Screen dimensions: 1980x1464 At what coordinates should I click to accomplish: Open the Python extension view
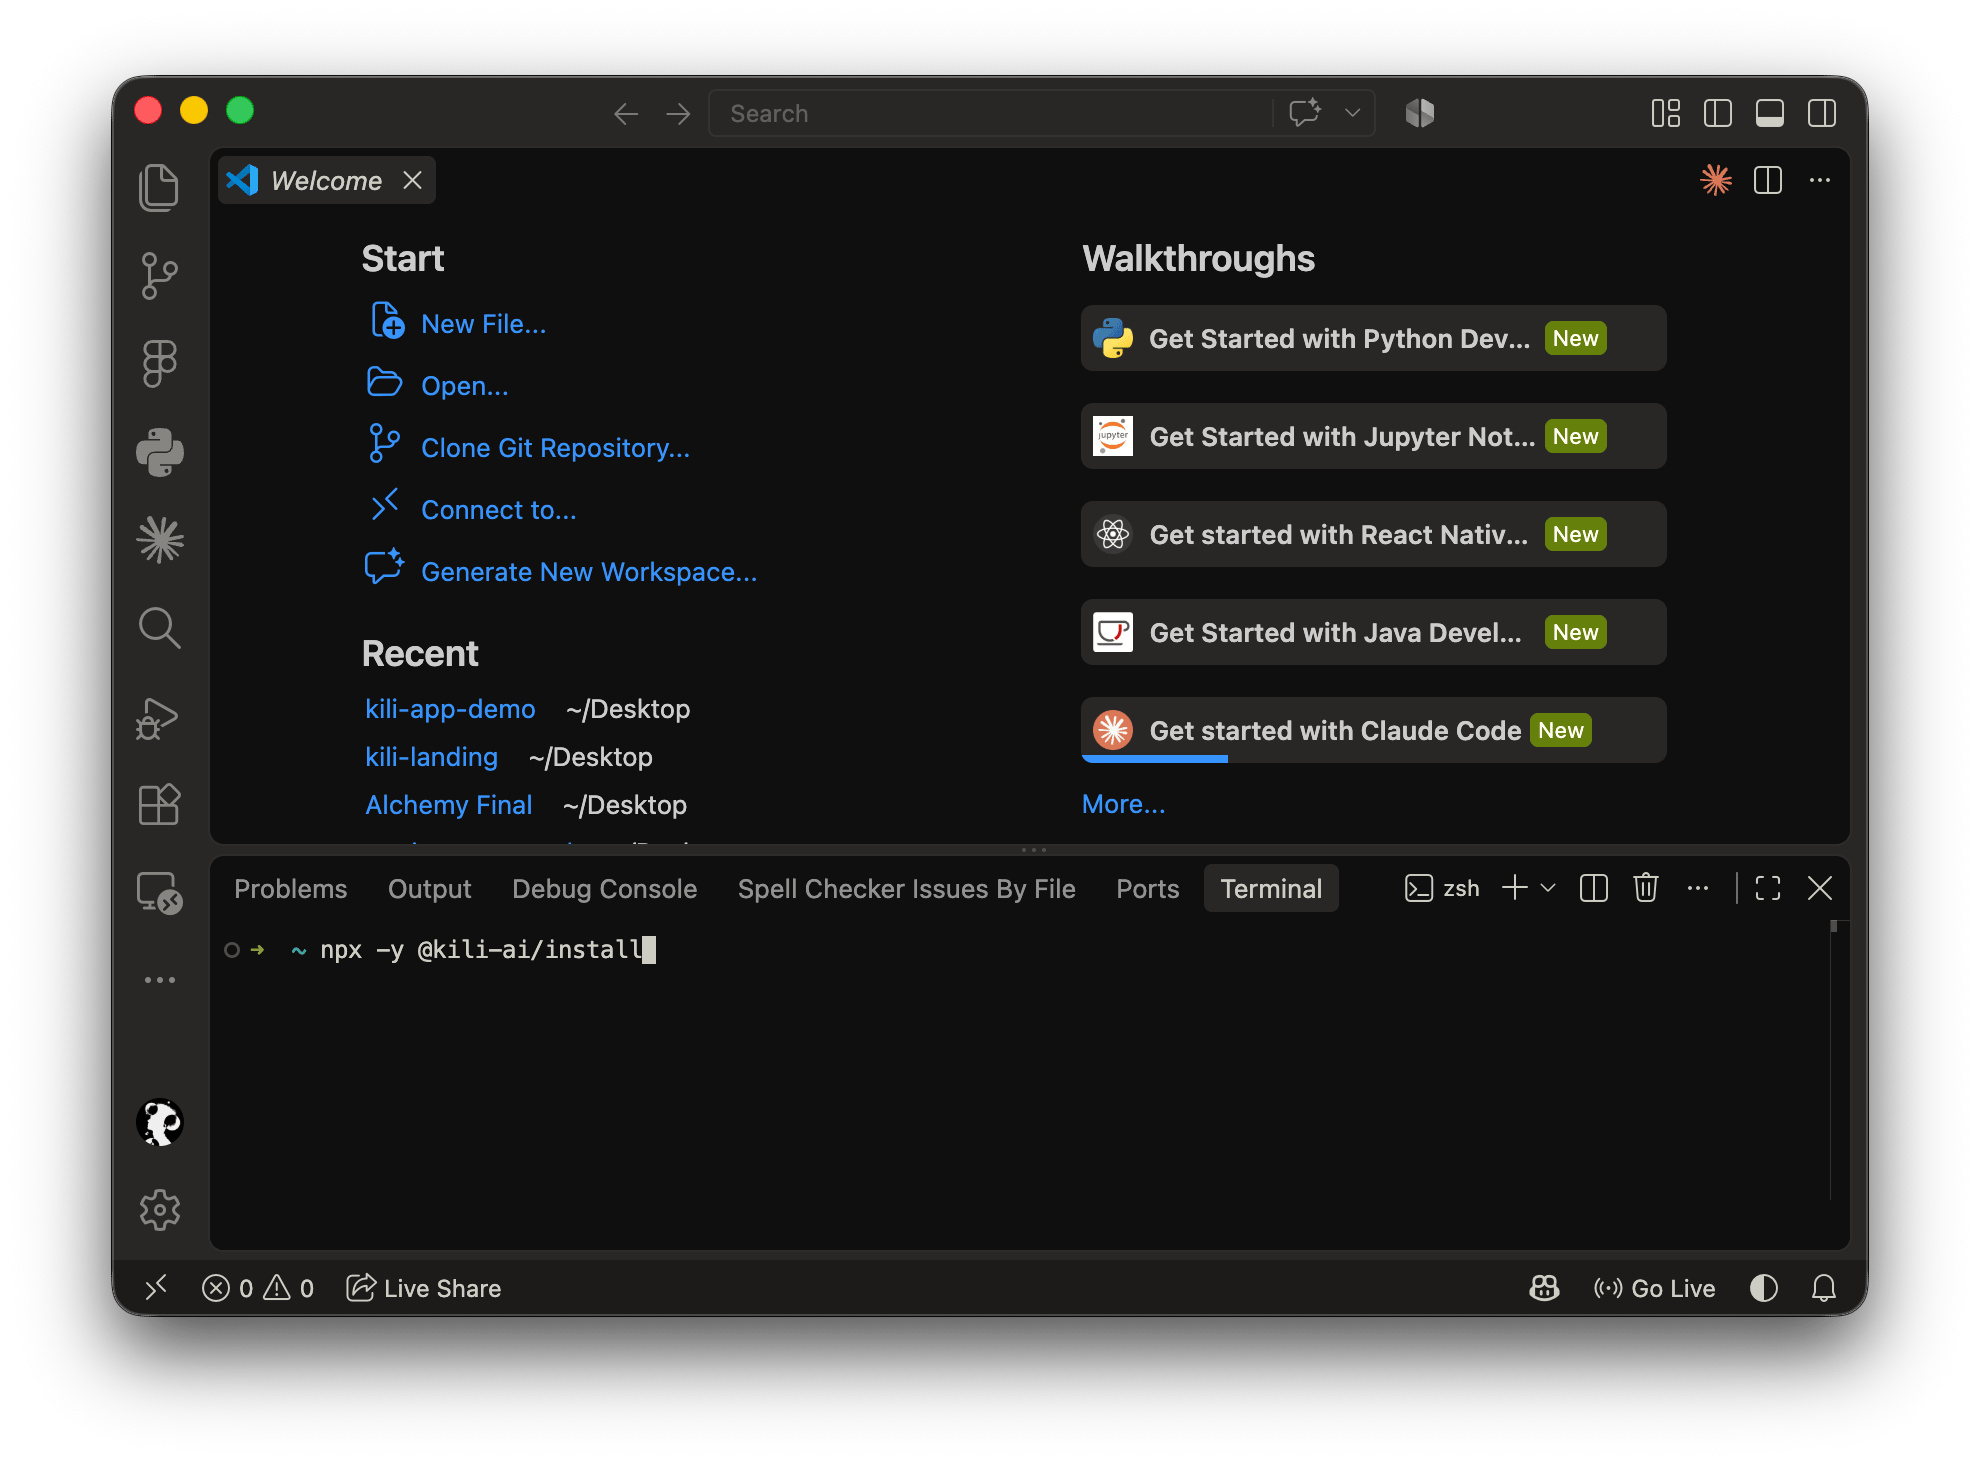[x=159, y=452]
